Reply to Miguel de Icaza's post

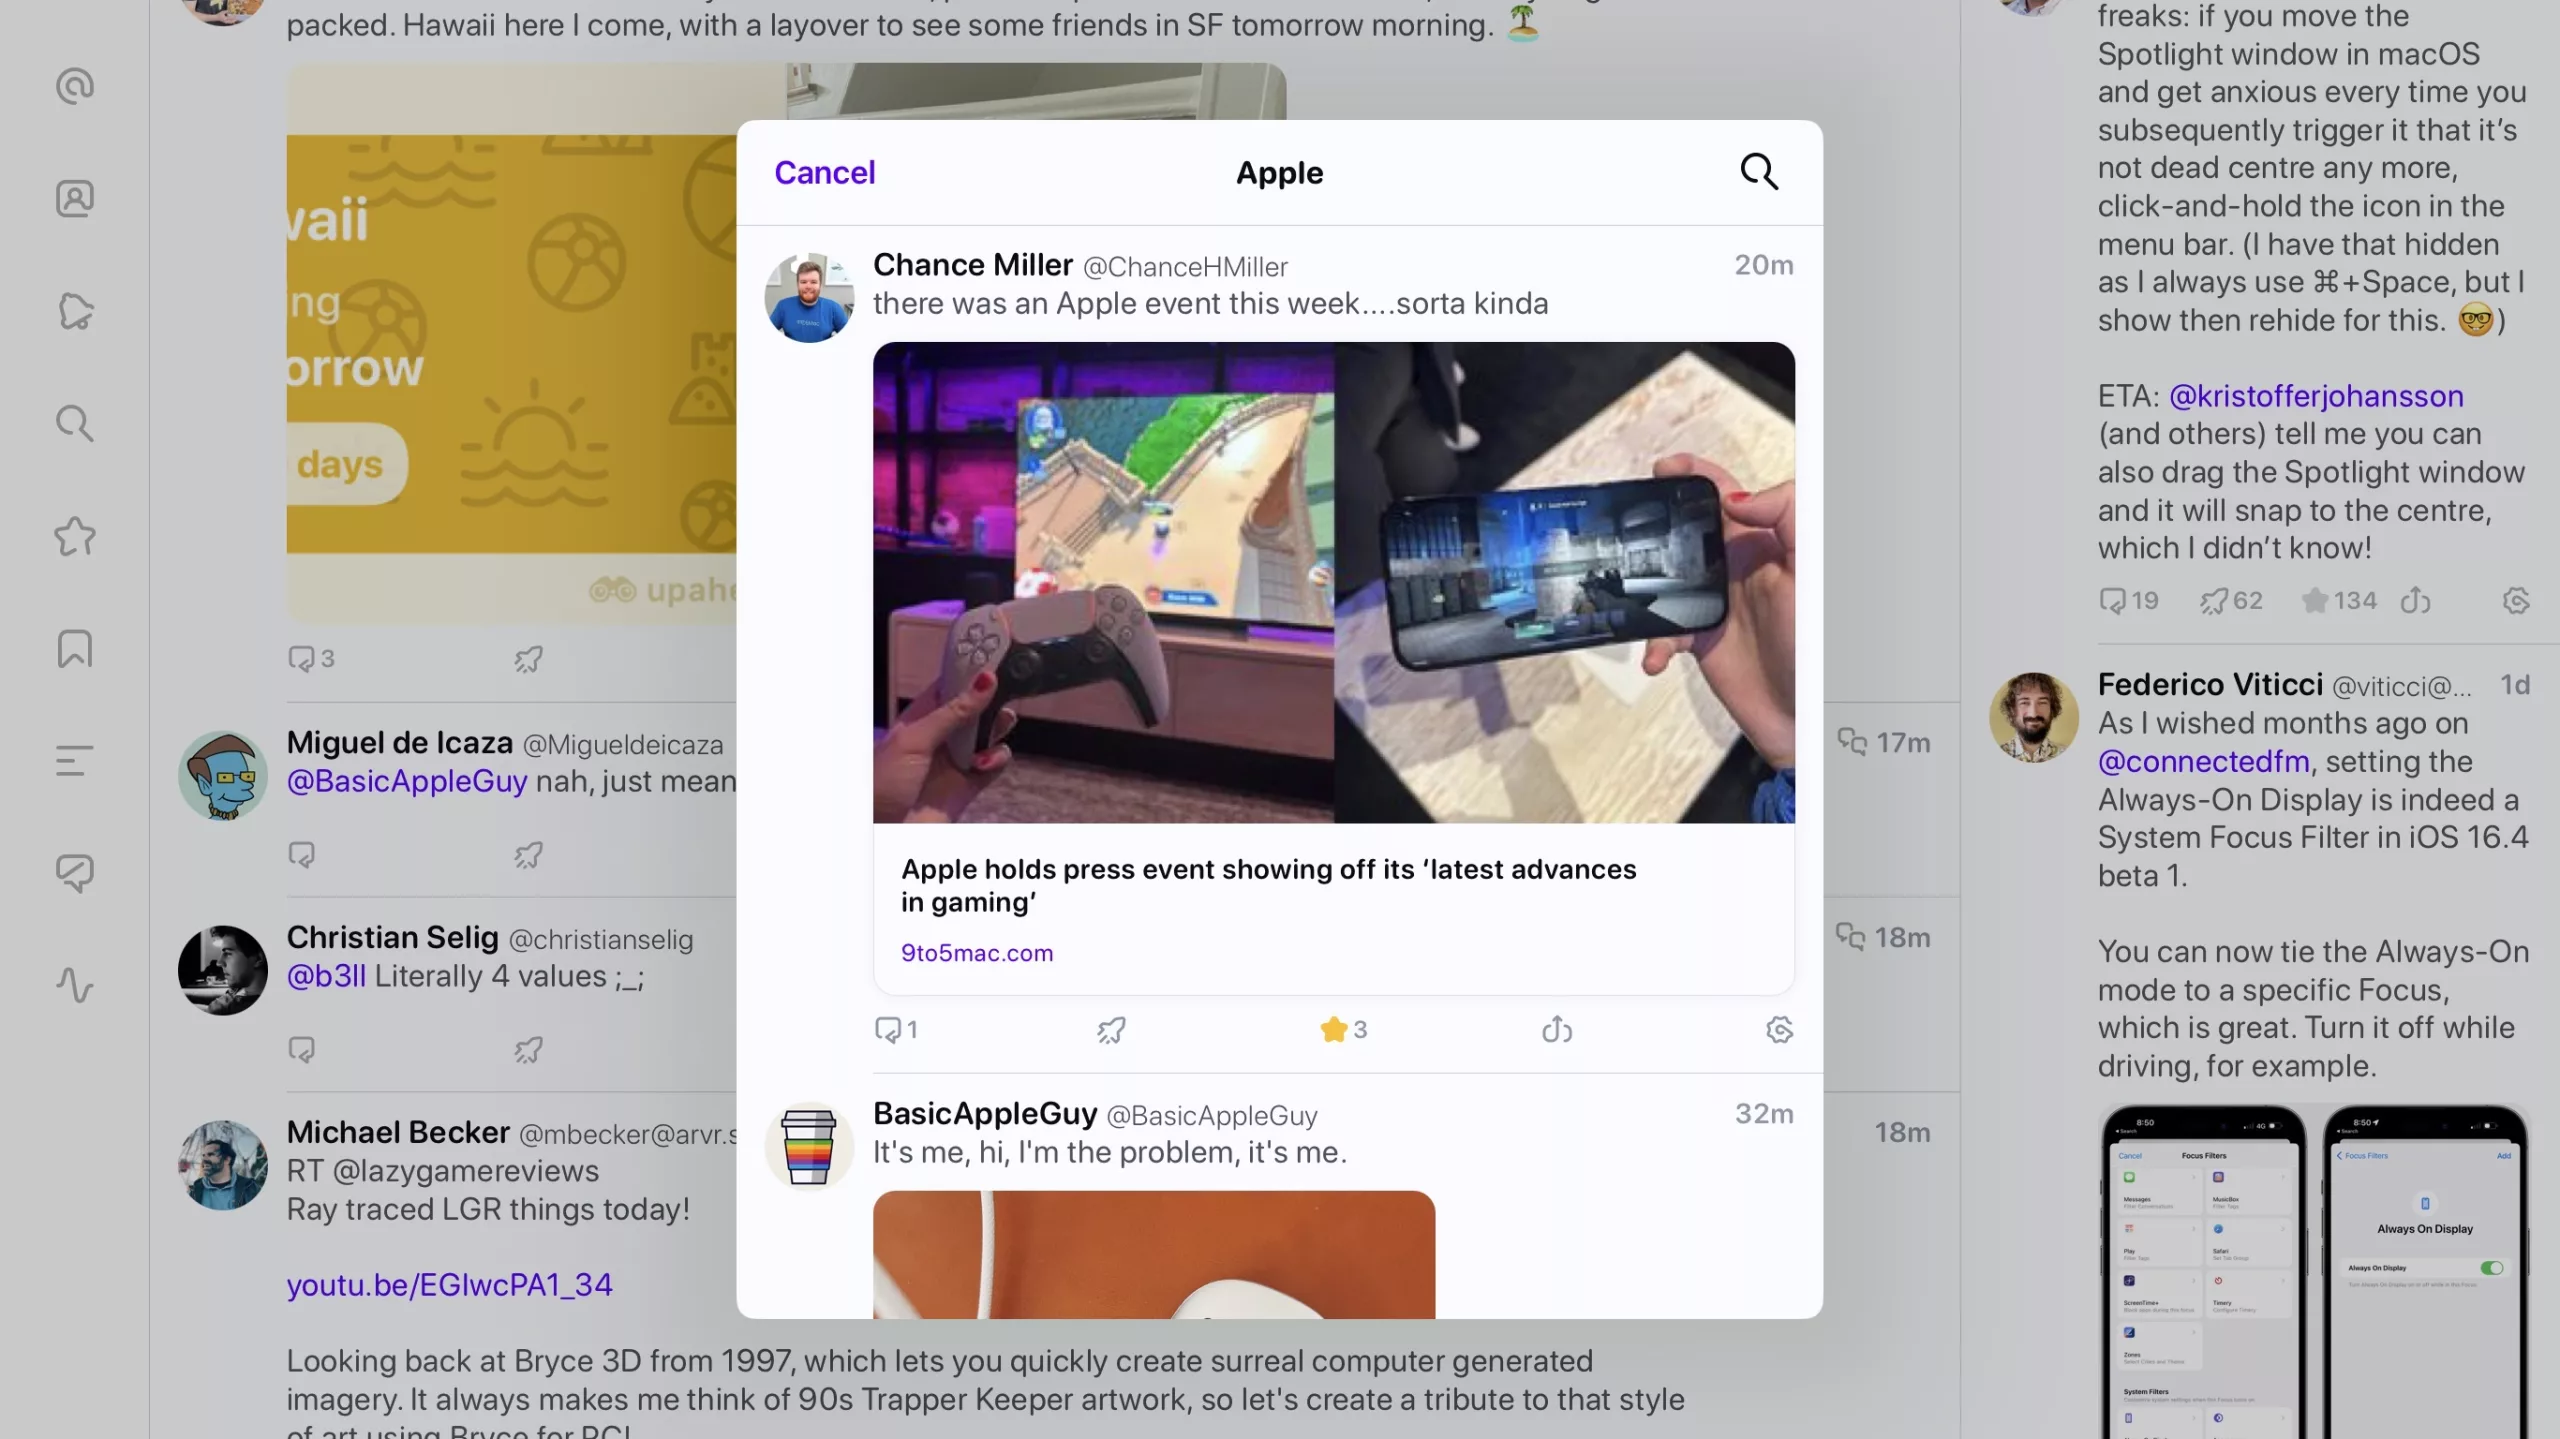click(x=301, y=855)
